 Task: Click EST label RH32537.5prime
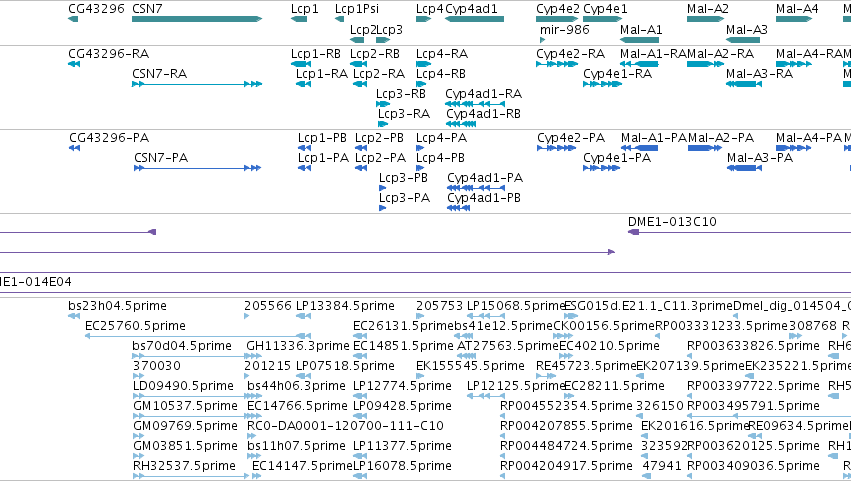pyautogui.click(x=185, y=466)
